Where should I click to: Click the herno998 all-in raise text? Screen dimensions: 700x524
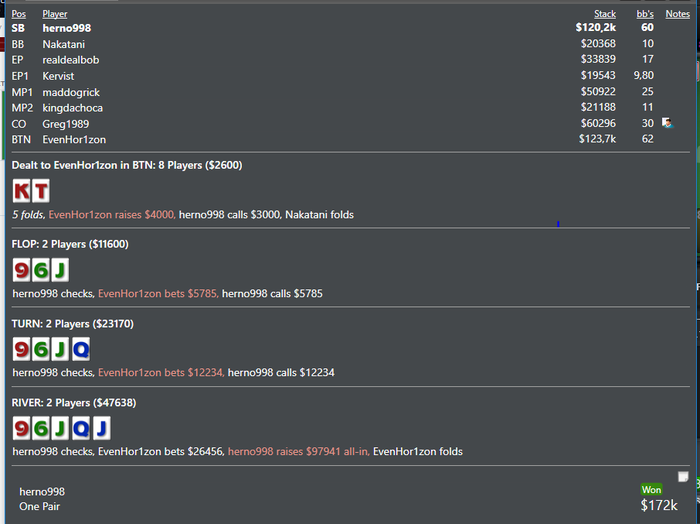click(298, 452)
